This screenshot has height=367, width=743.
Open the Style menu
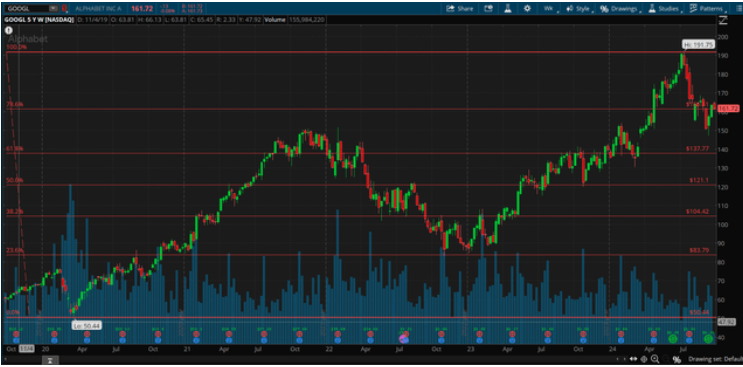tap(578, 9)
